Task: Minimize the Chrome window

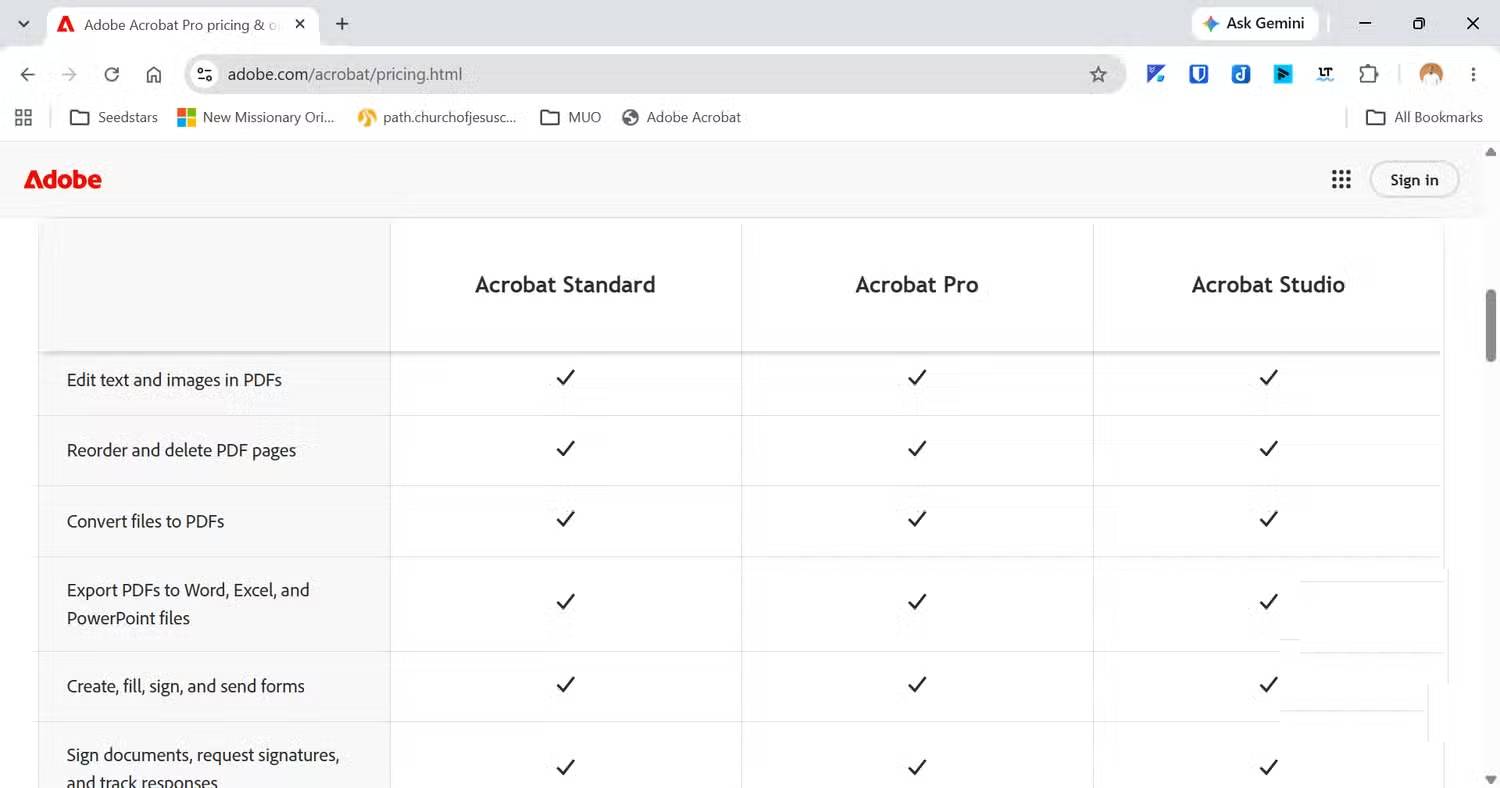Action: [x=1366, y=24]
